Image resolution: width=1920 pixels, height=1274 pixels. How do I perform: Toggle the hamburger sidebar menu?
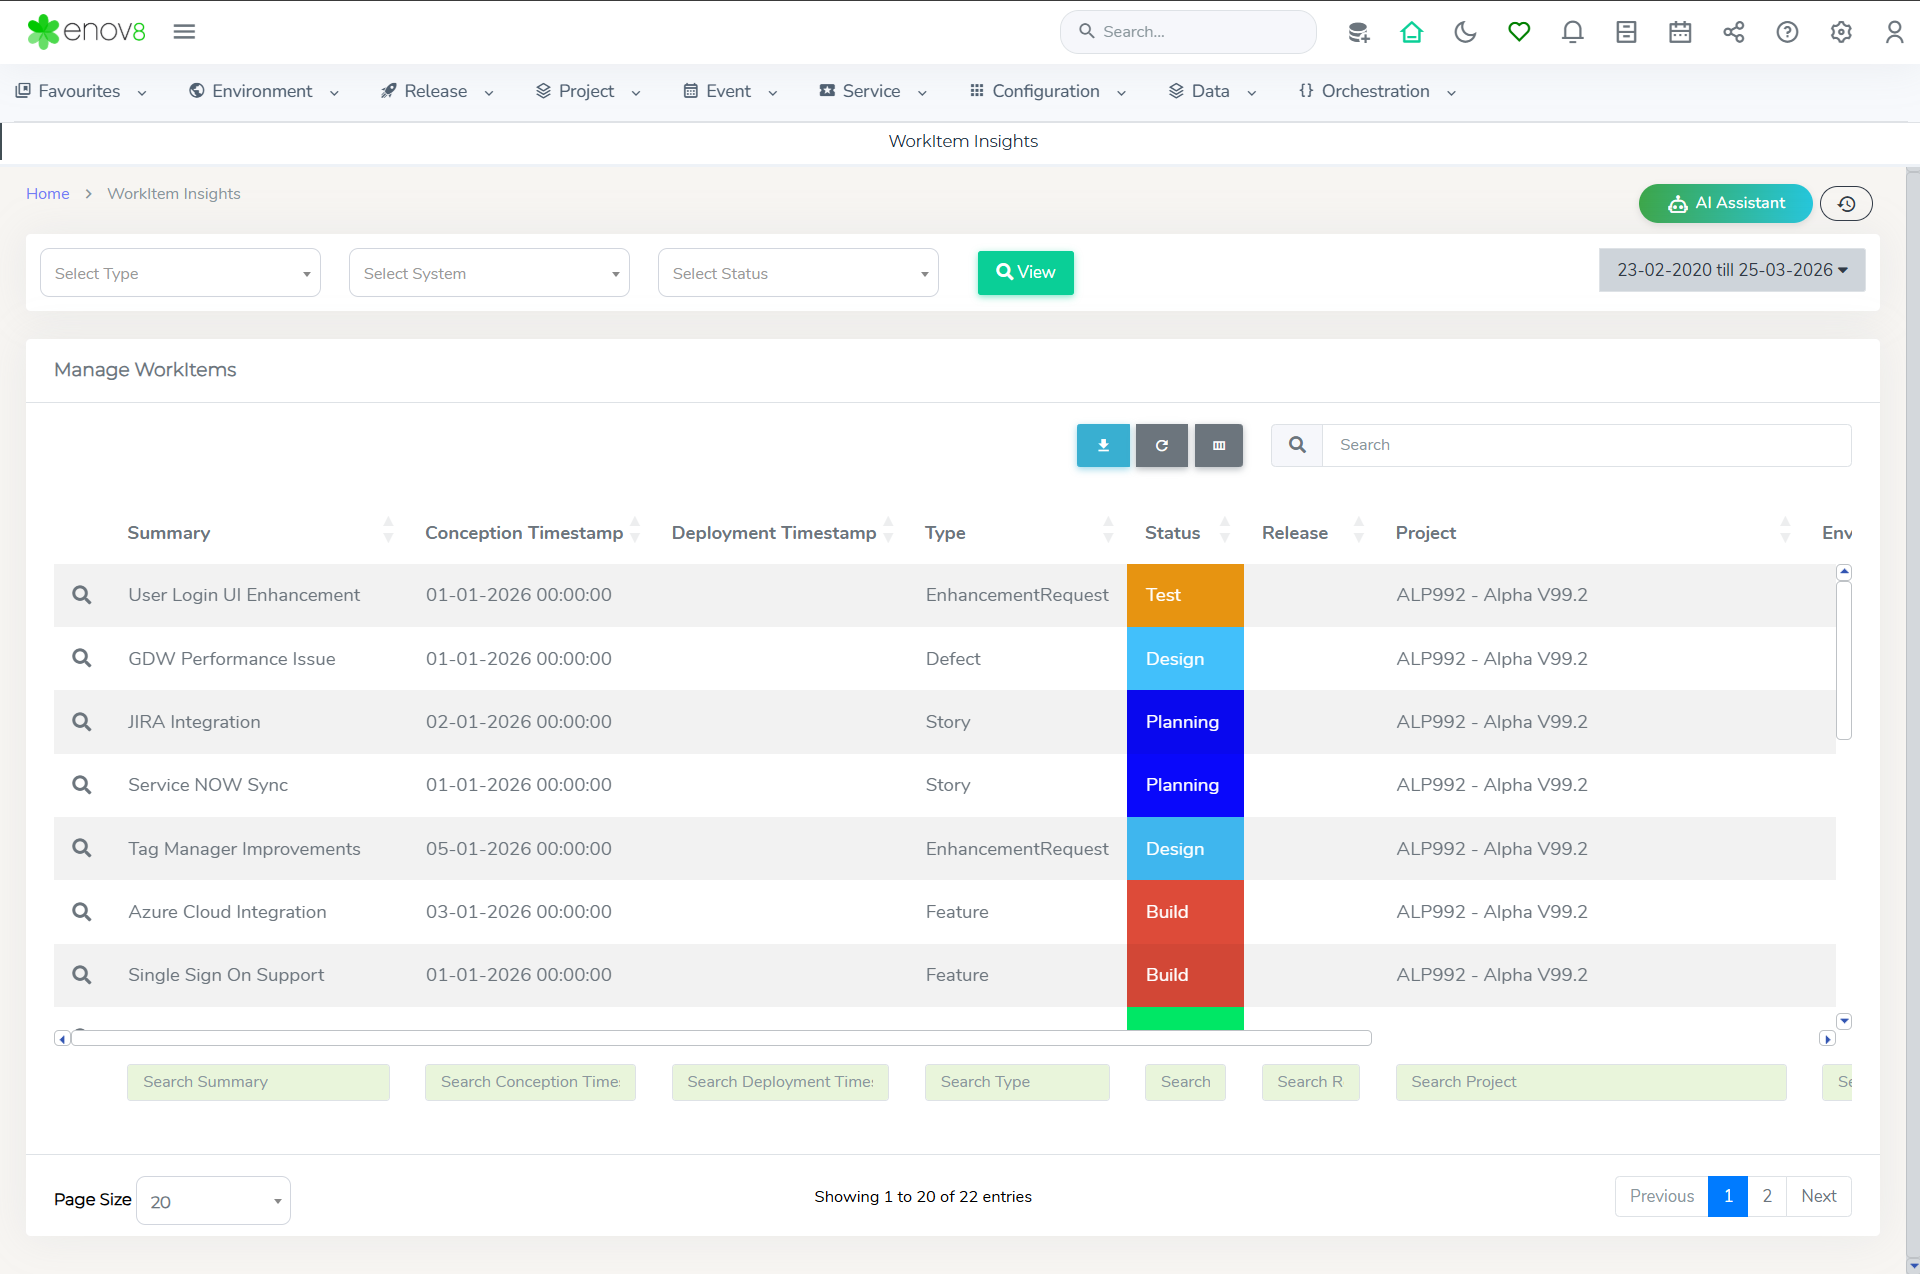point(184,32)
